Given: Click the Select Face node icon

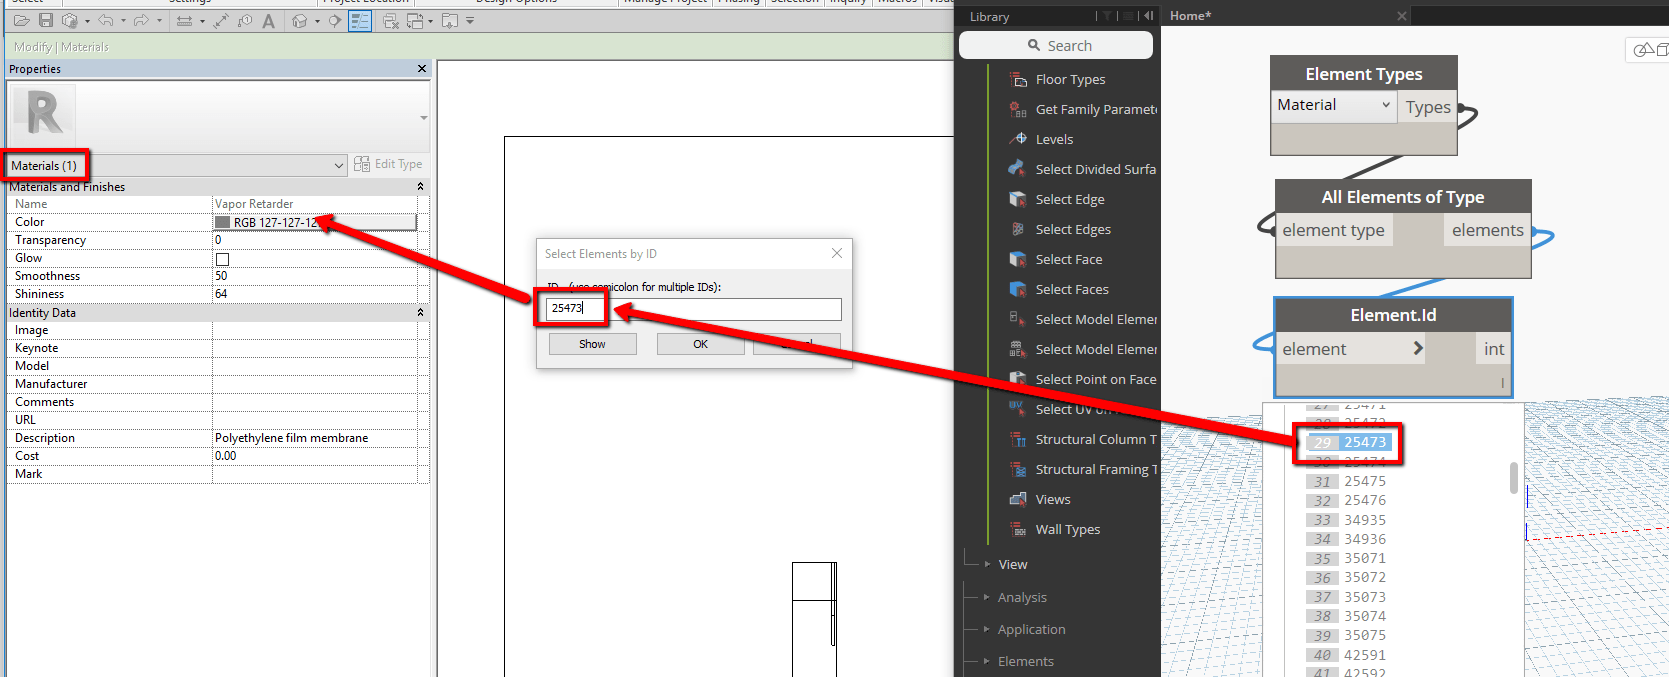Looking at the screenshot, I should (1018, 259).
